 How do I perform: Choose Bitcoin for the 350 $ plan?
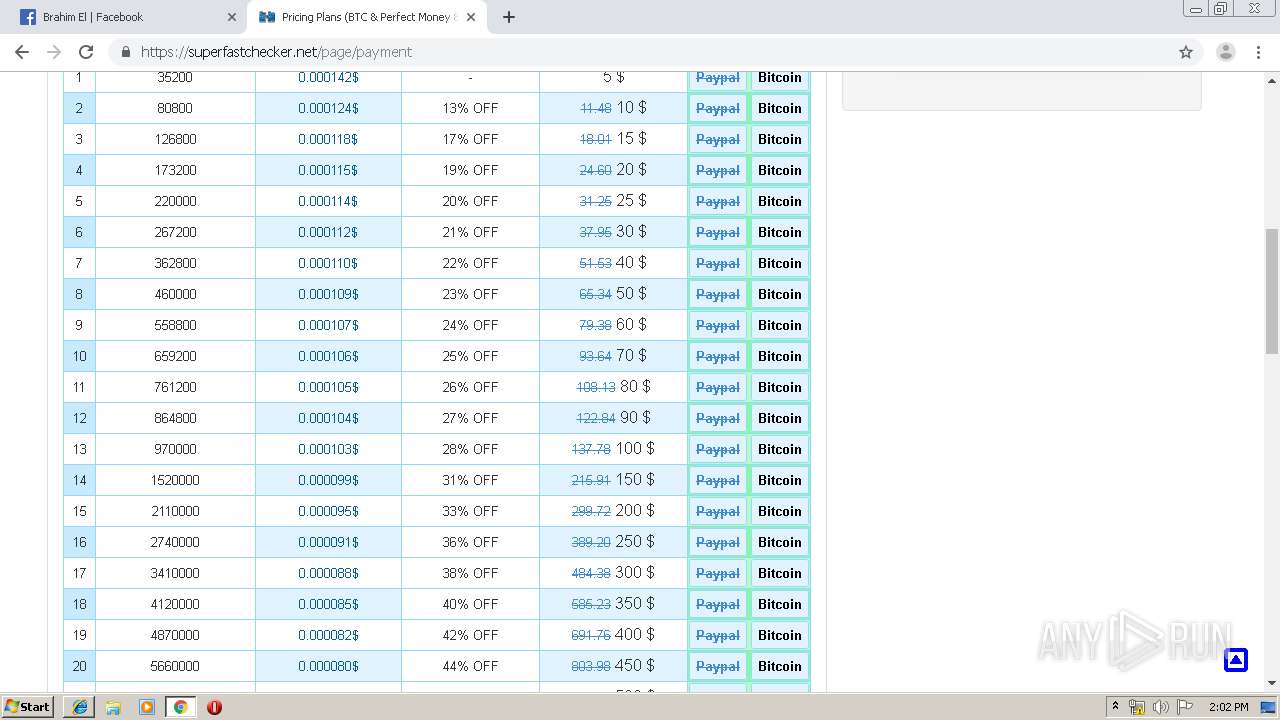[x=780, y=604]
